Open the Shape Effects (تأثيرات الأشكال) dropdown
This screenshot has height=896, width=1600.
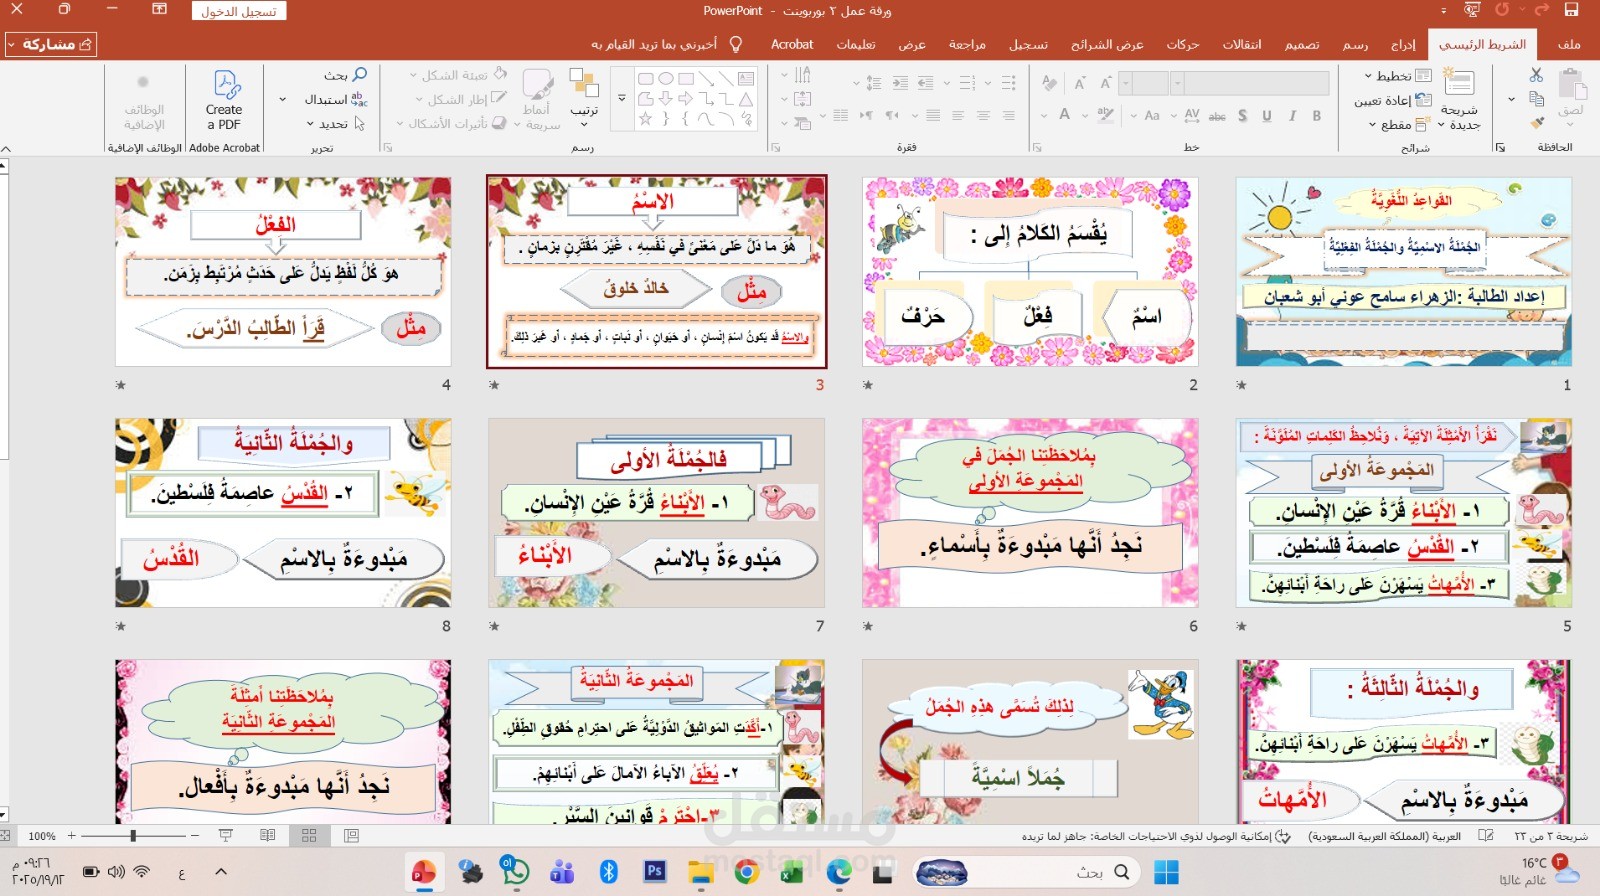pyautogui.click(x=452, y=123)
